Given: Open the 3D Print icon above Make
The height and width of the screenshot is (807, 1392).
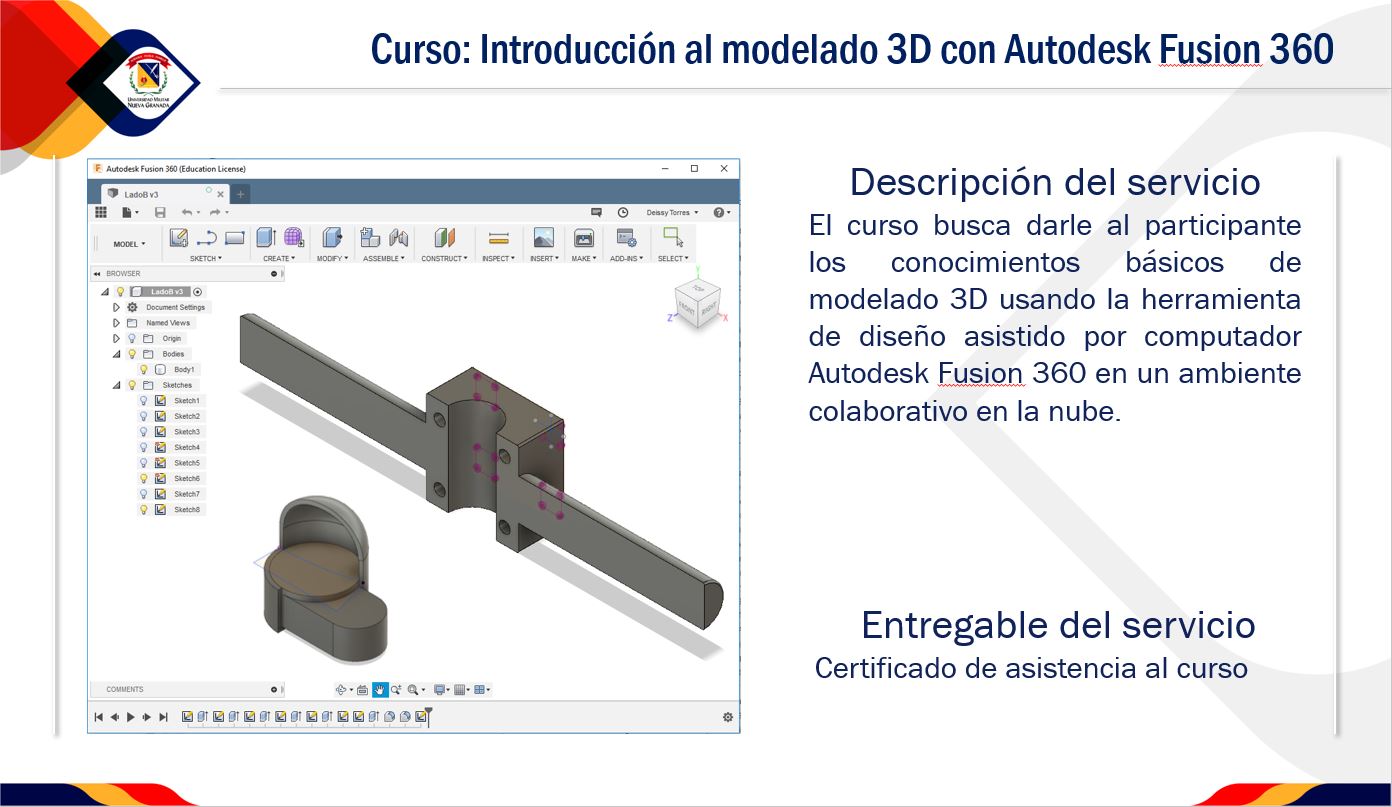Looking at the screenshot, I should pos(583,238).
